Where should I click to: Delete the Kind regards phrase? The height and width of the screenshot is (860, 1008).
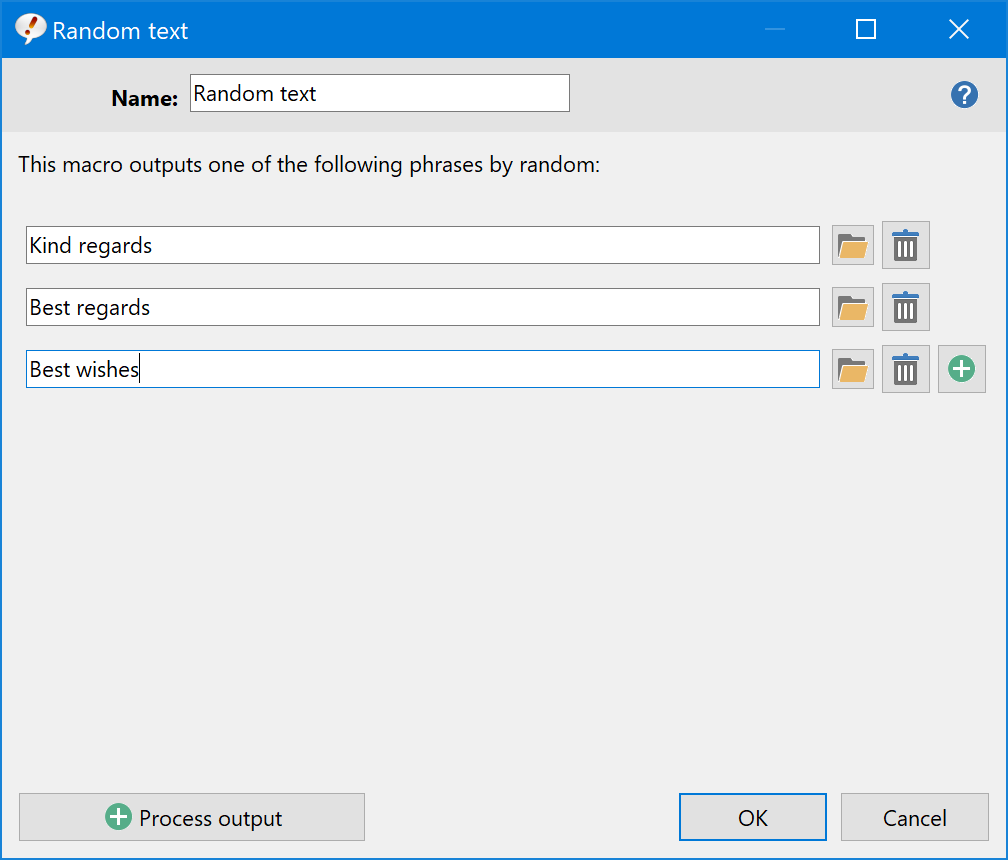point(905,245)
